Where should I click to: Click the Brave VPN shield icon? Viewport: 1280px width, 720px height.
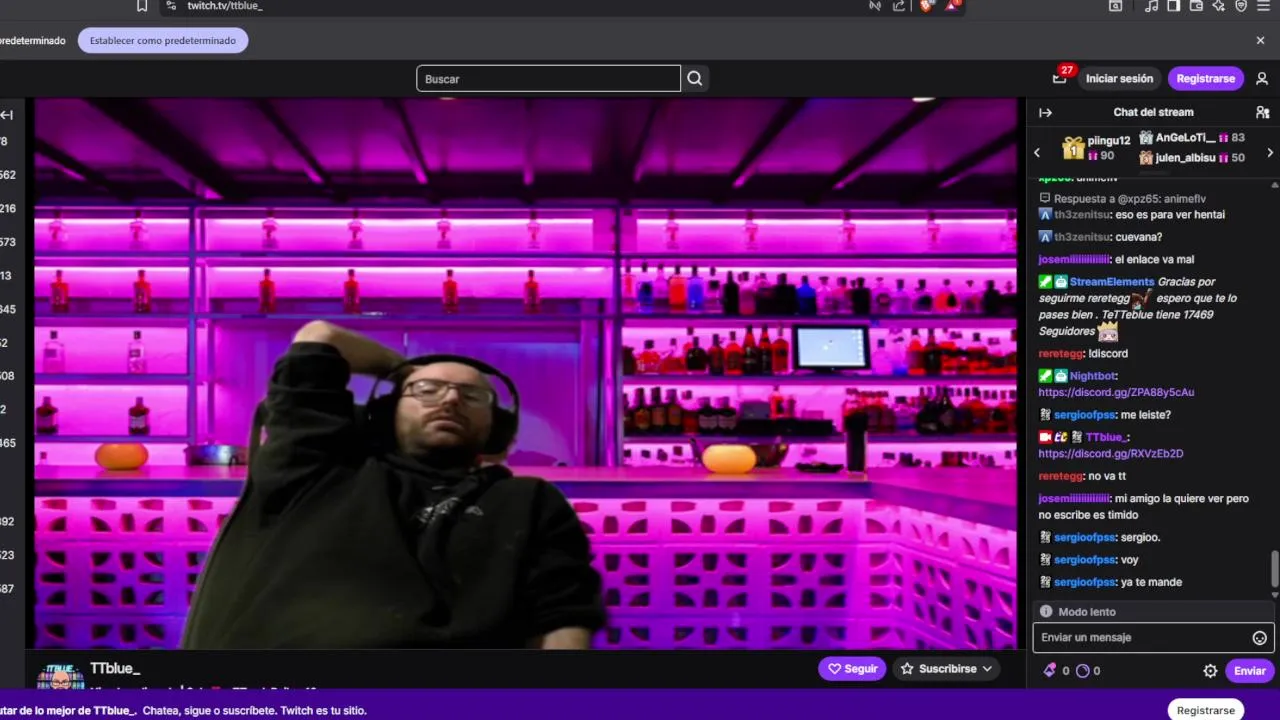[1241, 6]
